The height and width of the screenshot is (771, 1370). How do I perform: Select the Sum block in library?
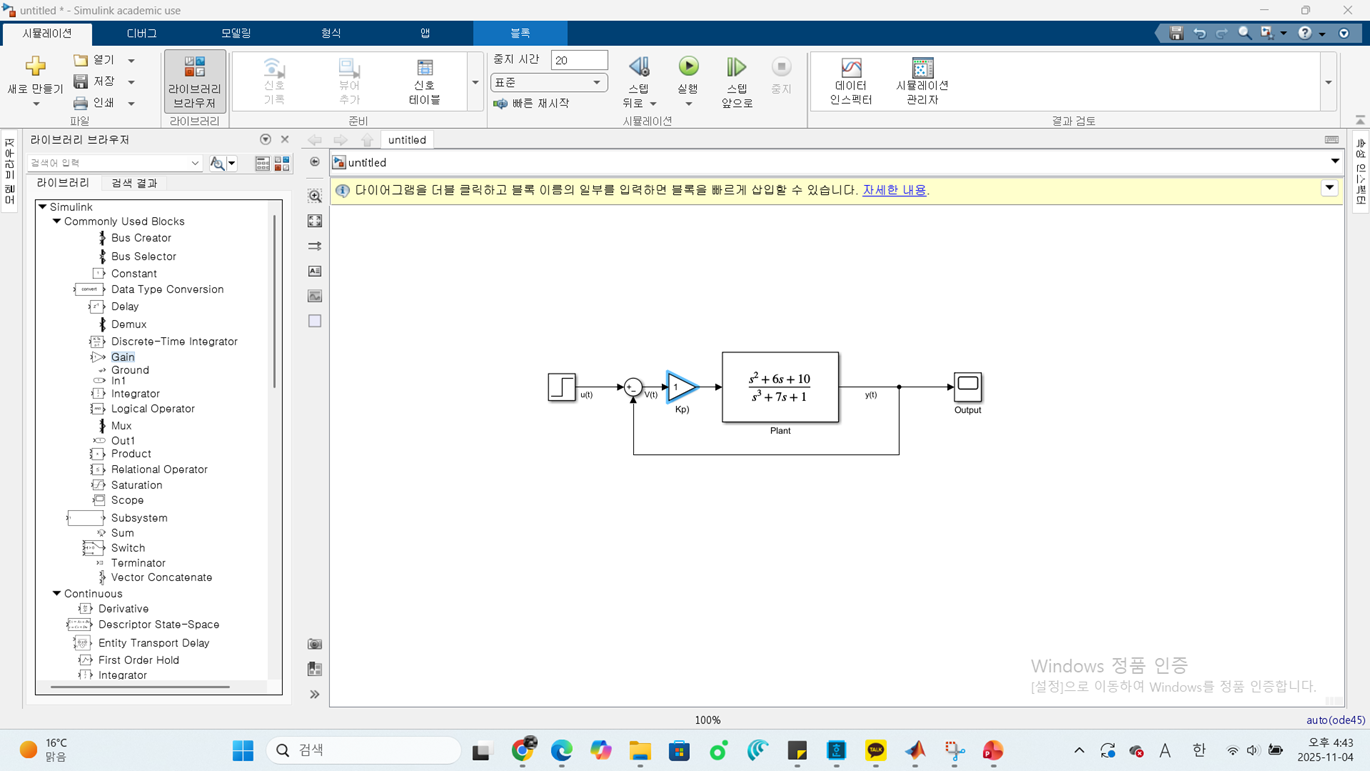point(122,533)
